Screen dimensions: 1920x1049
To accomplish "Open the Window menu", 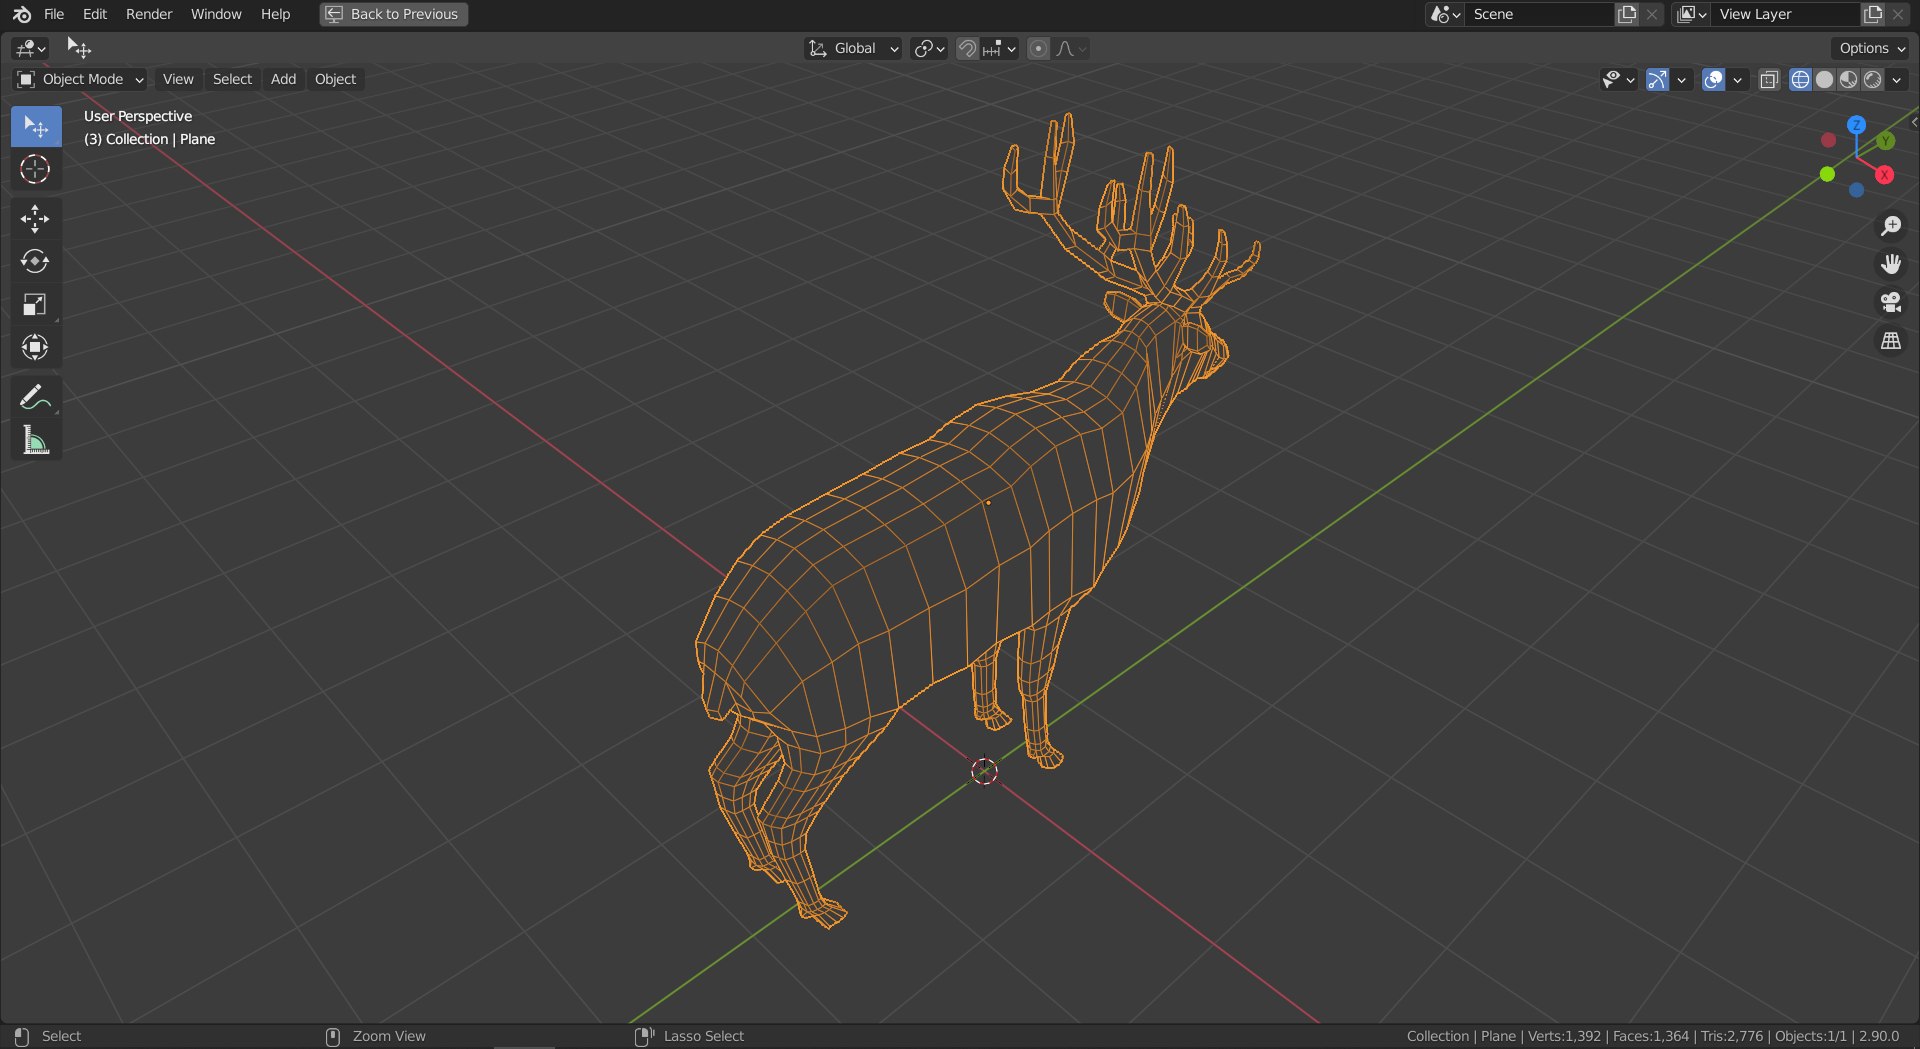I will click(216, 14).
